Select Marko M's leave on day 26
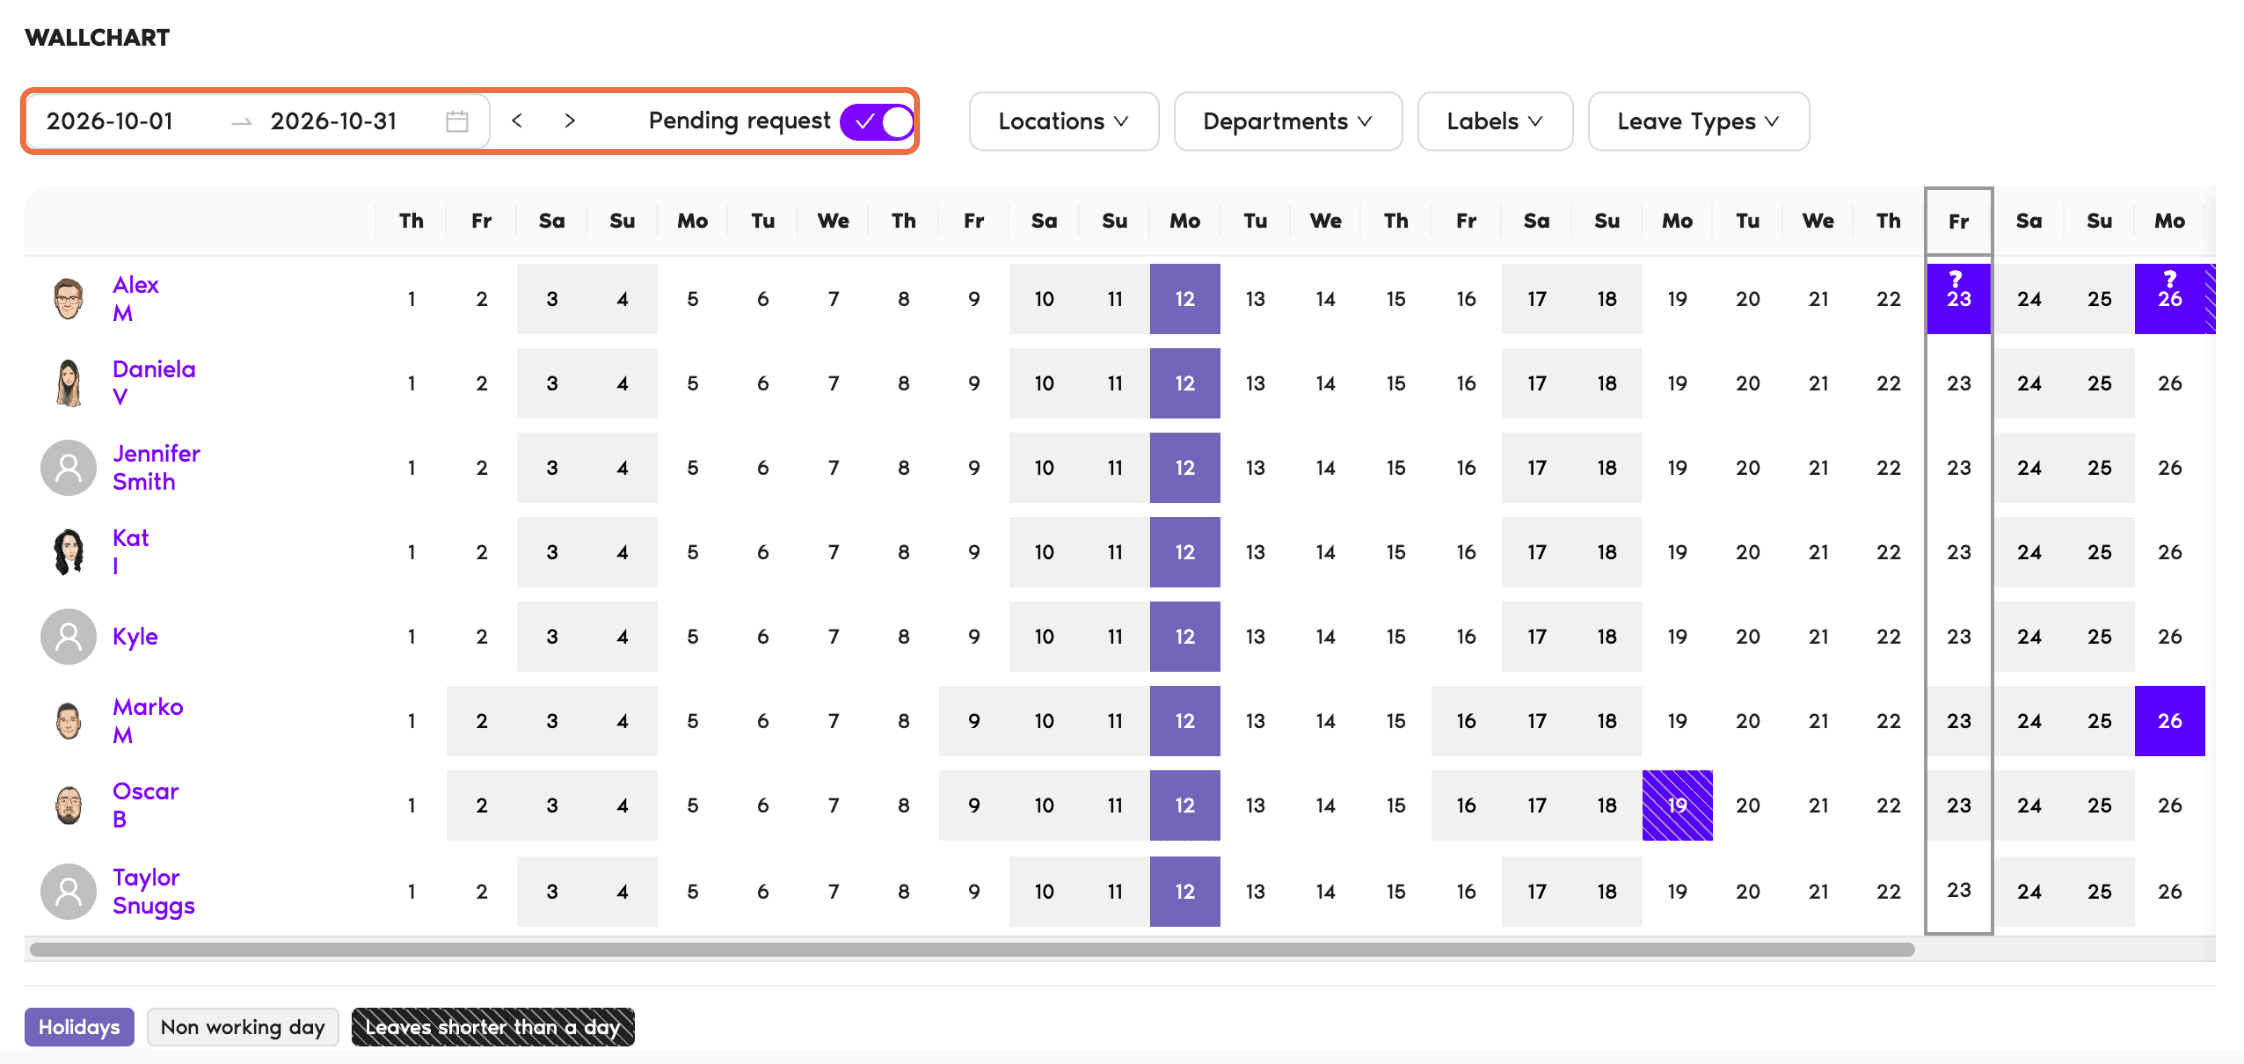2244x1064 pixels. [x=2170, y=720]
